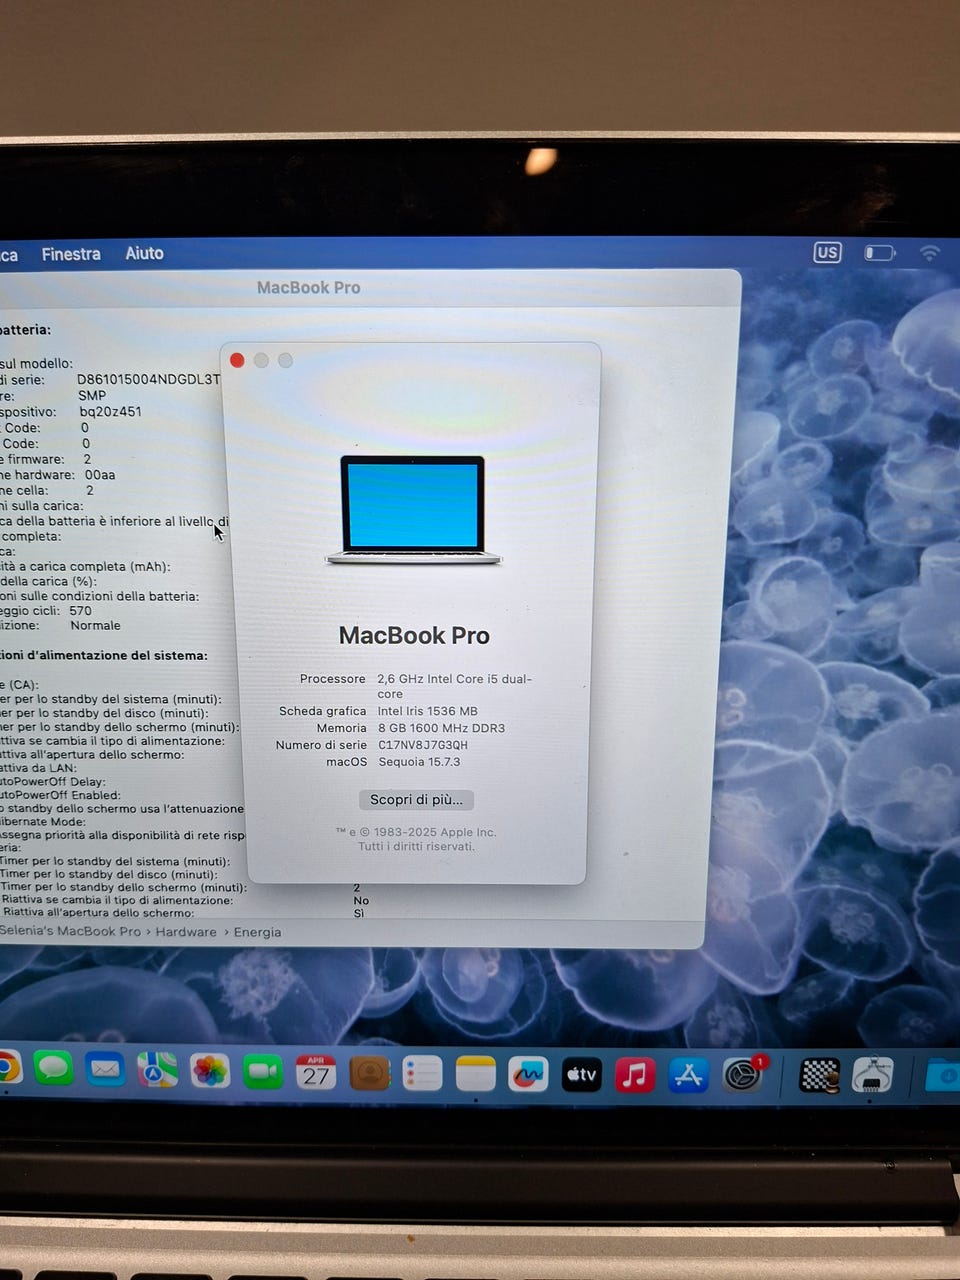Select 2,6 GHz Intel Core i5 text
The height and width of the screenshot is (1280, 960).
pos(455,686)
